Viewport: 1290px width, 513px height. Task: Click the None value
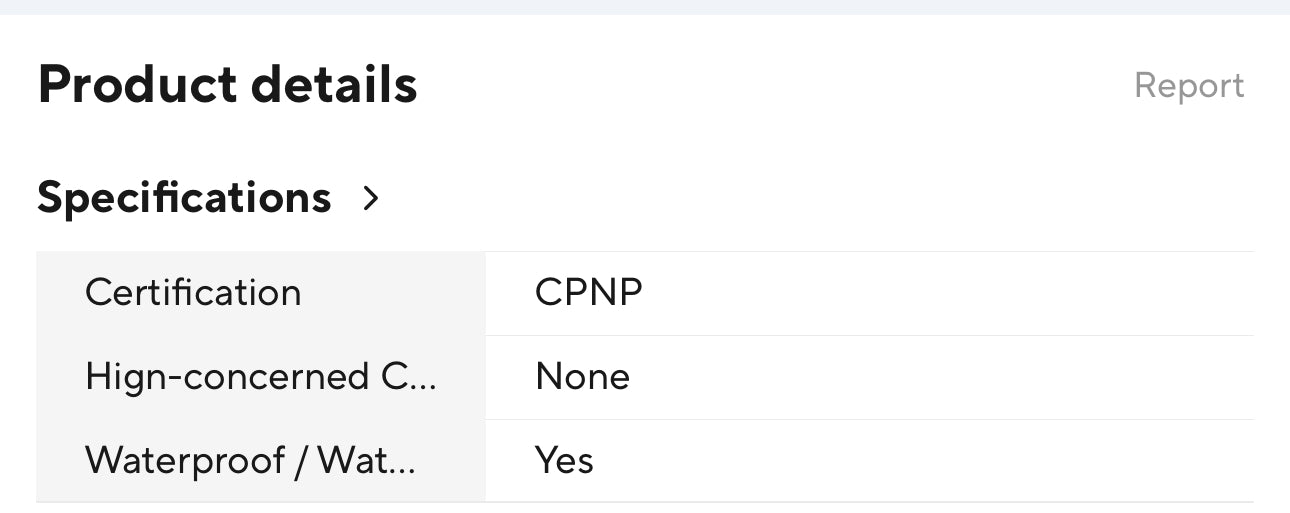click(x=582, y=377)
